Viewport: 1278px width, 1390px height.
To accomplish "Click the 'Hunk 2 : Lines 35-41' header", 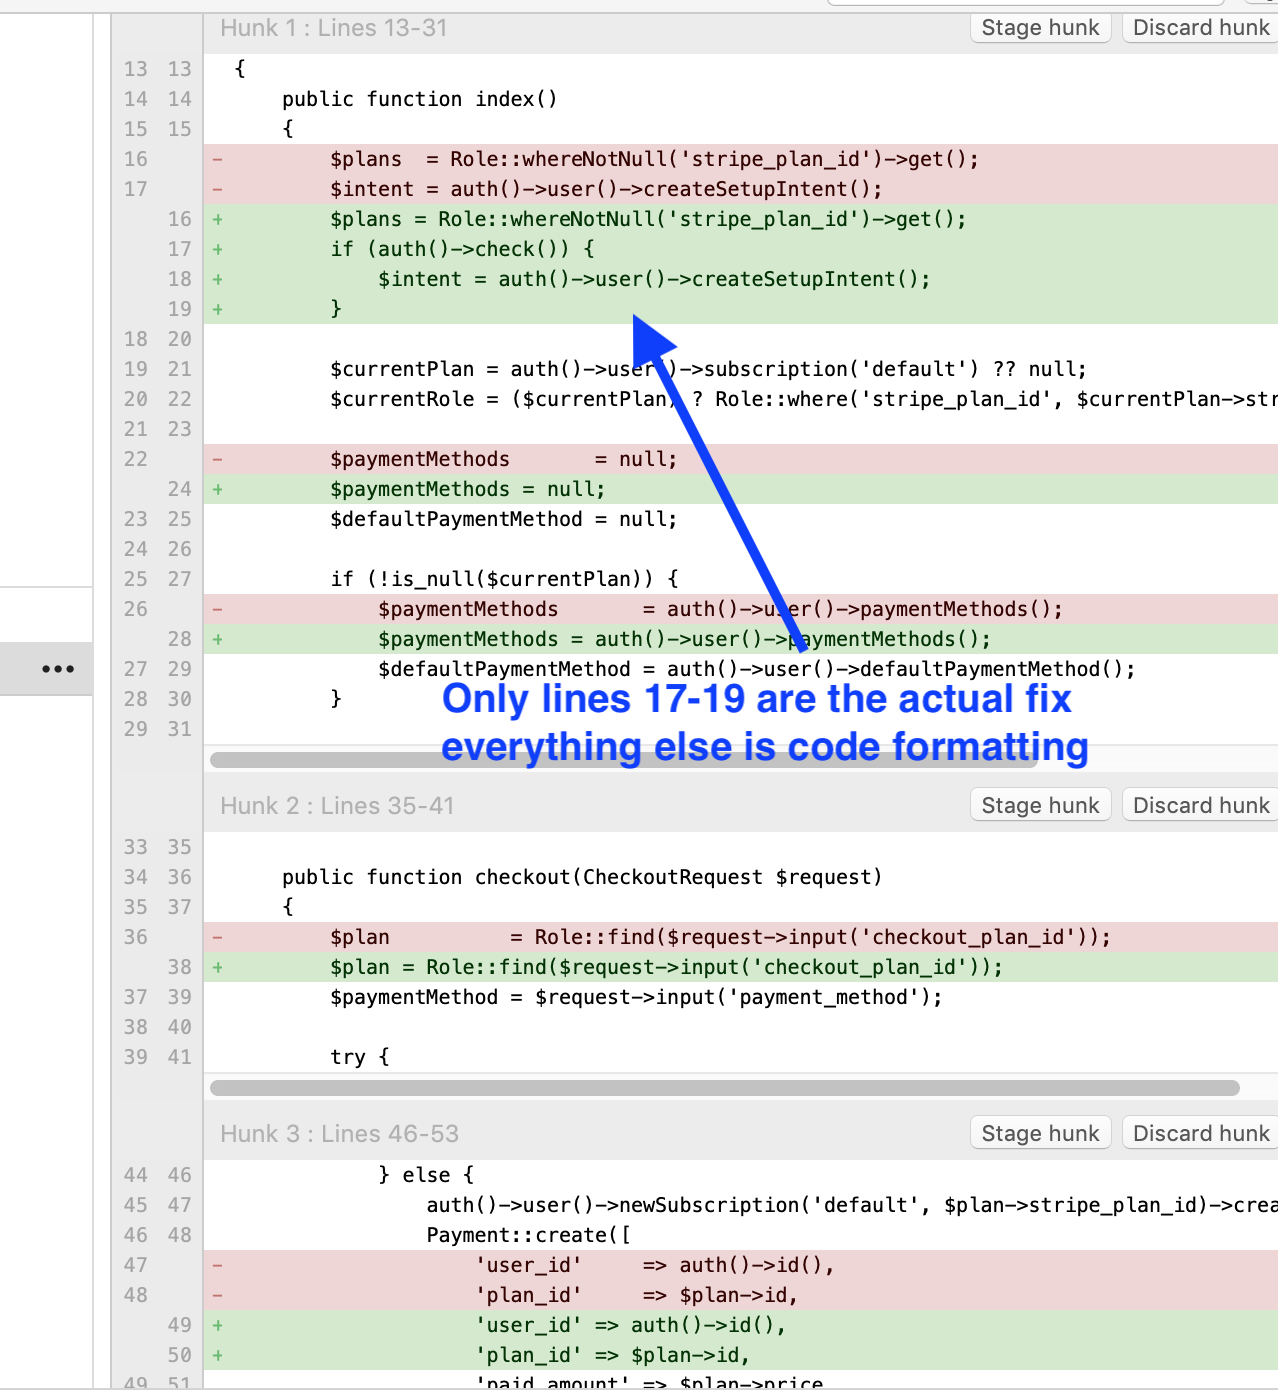I will point(337,806).
